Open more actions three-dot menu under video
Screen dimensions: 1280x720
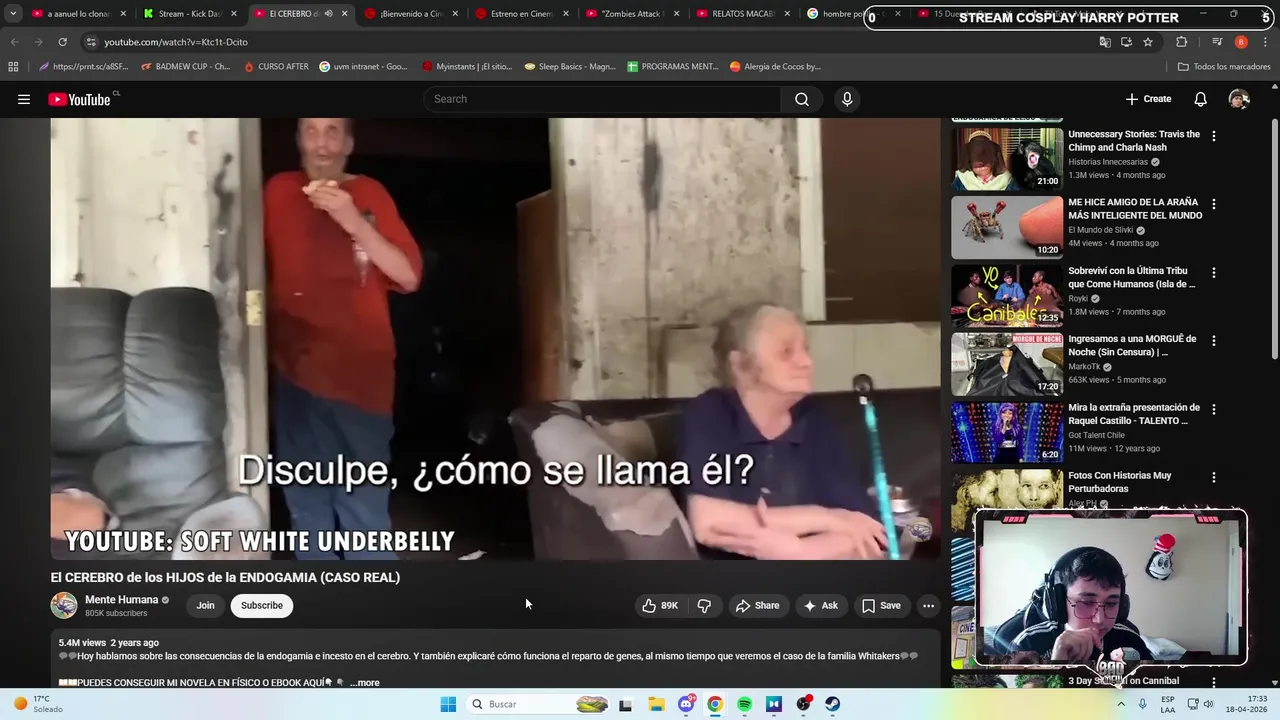pos(928,605)
